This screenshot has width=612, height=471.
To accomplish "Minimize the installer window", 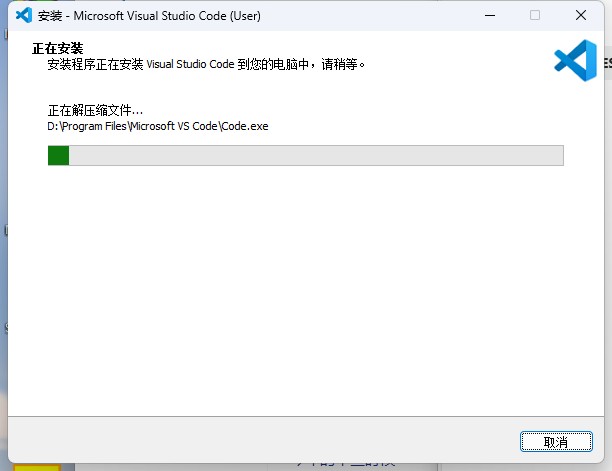I will pos(490,16).
